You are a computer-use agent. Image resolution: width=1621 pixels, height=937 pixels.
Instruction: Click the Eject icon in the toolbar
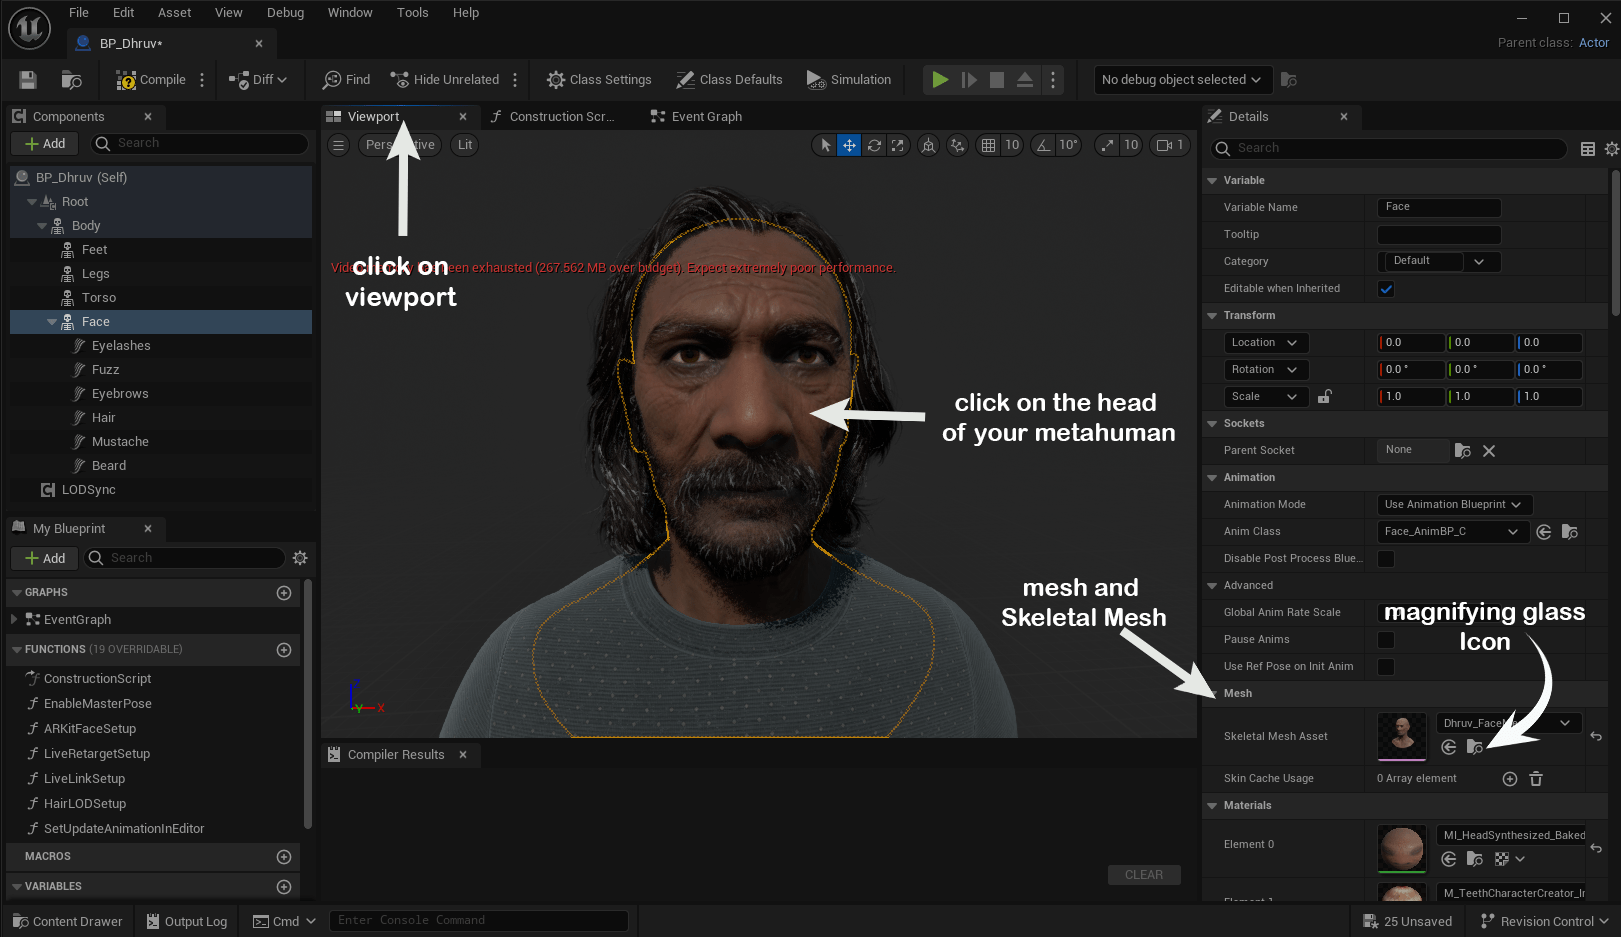click(x=1025, y=80)
